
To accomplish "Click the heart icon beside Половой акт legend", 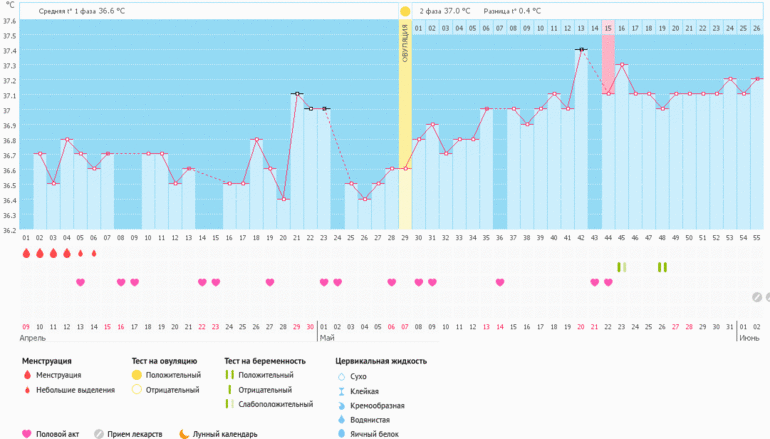I will (x=27, y=434).
